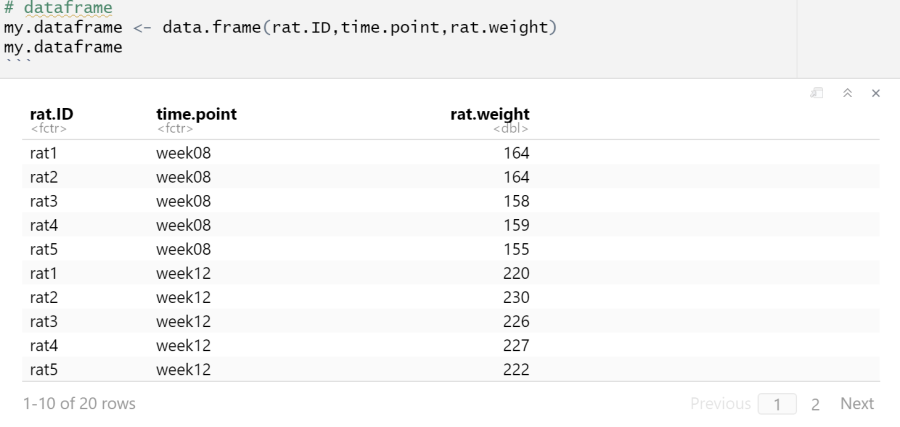Select the weight cell showing 230
This screenshot has width=900, height=427.
point(515,297)
